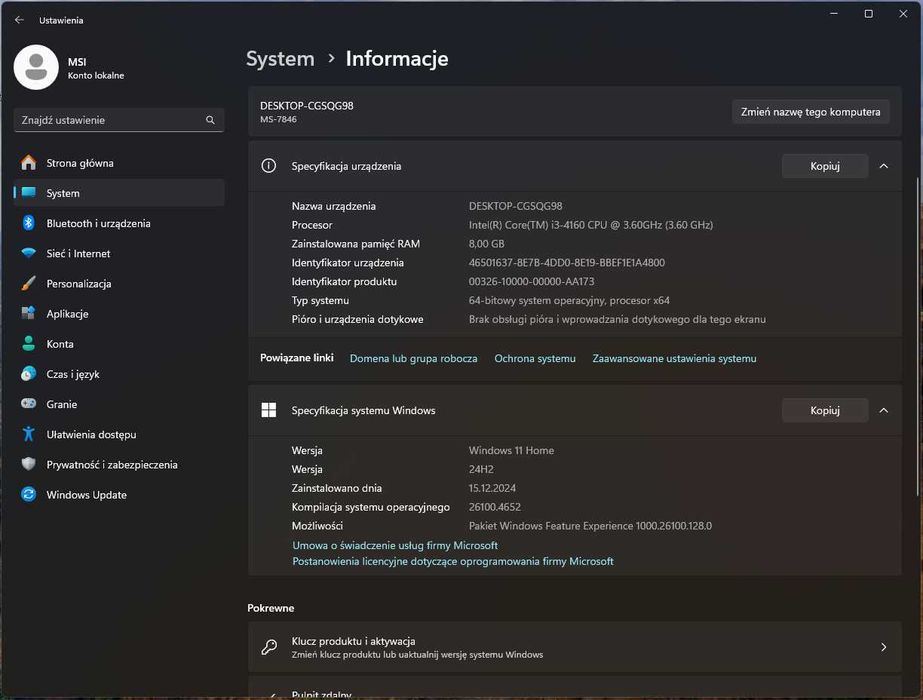
Task: Open Czas i język settings
Action: point(119,374)
